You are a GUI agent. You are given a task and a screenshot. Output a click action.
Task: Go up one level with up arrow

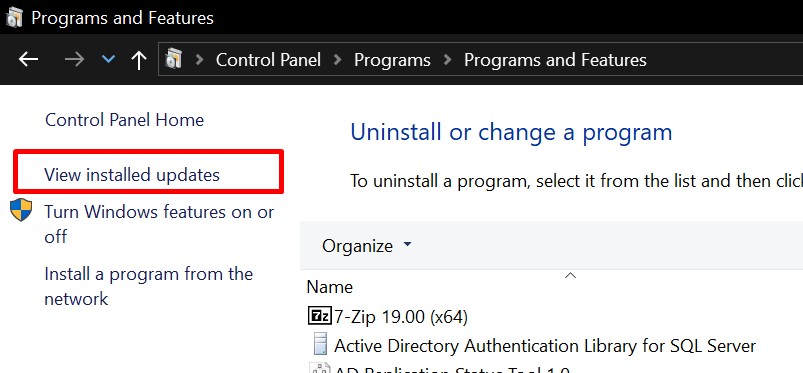[x=139, y=60]
